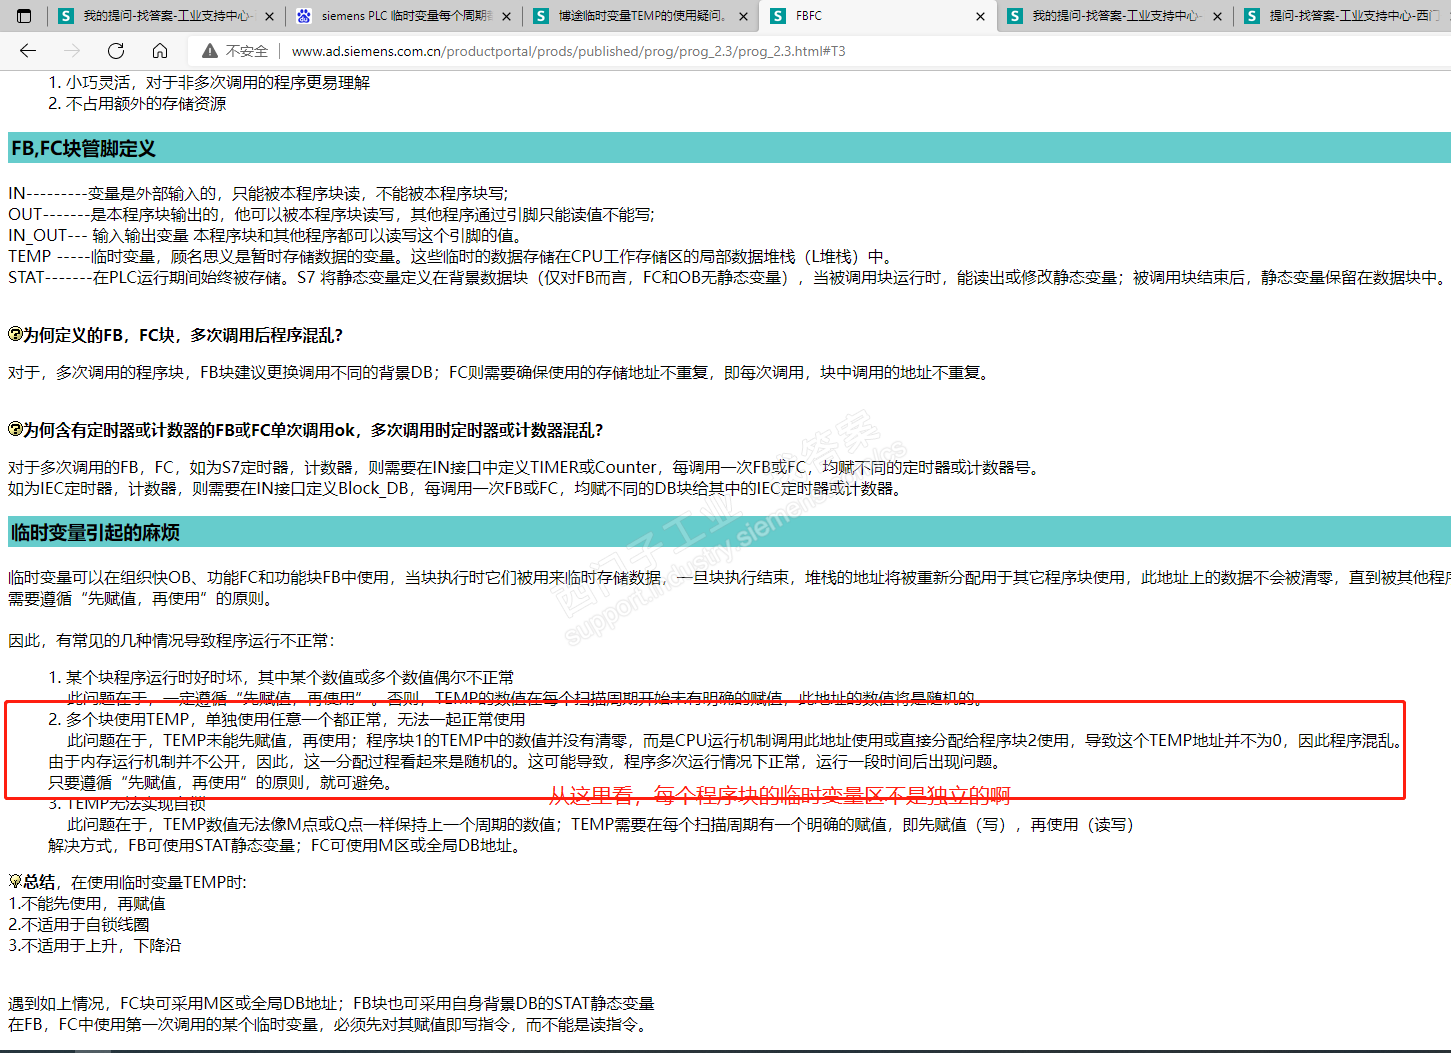Click the not-secure warning triangle icon
Screen dimensions: 1451x1053
210,51
